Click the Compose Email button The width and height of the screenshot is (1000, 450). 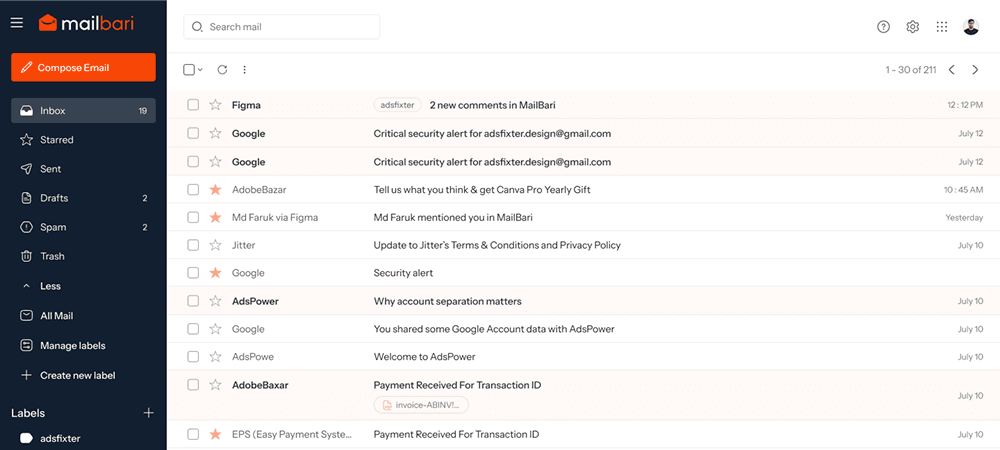pos(83,68)
